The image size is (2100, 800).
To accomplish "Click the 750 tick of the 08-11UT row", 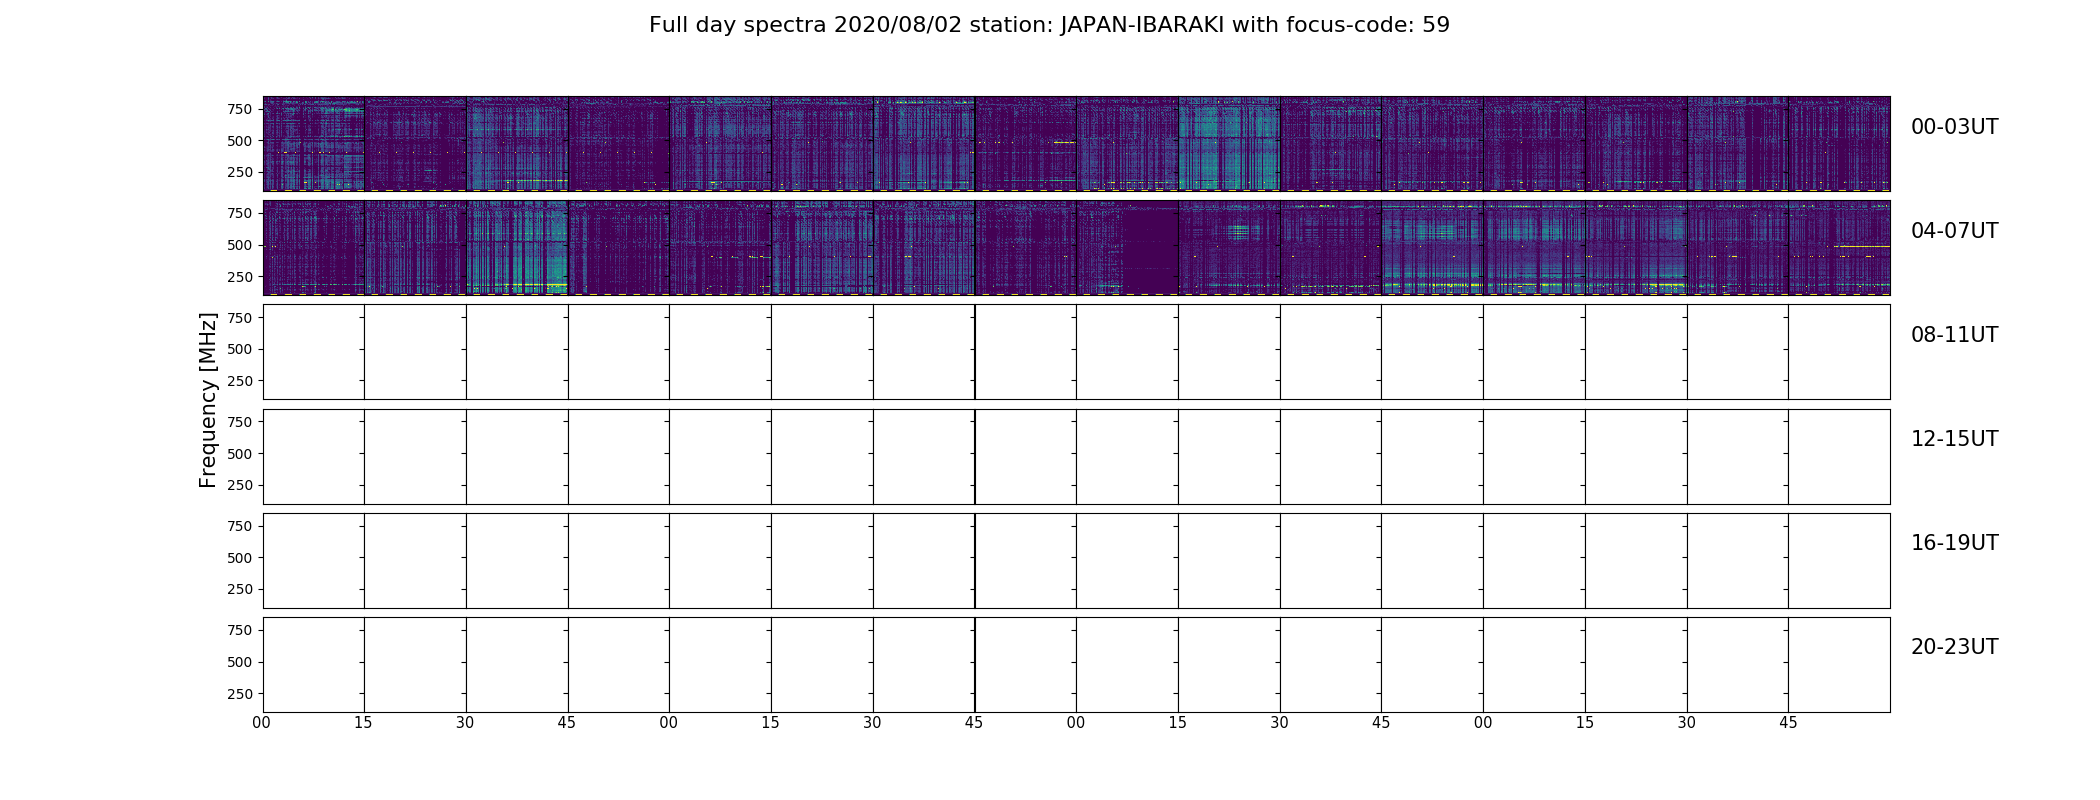I will (240, 317).
